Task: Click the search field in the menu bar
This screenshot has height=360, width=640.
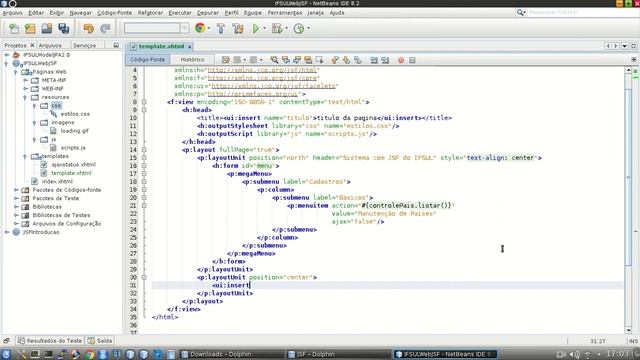Action: click(580, 13)
